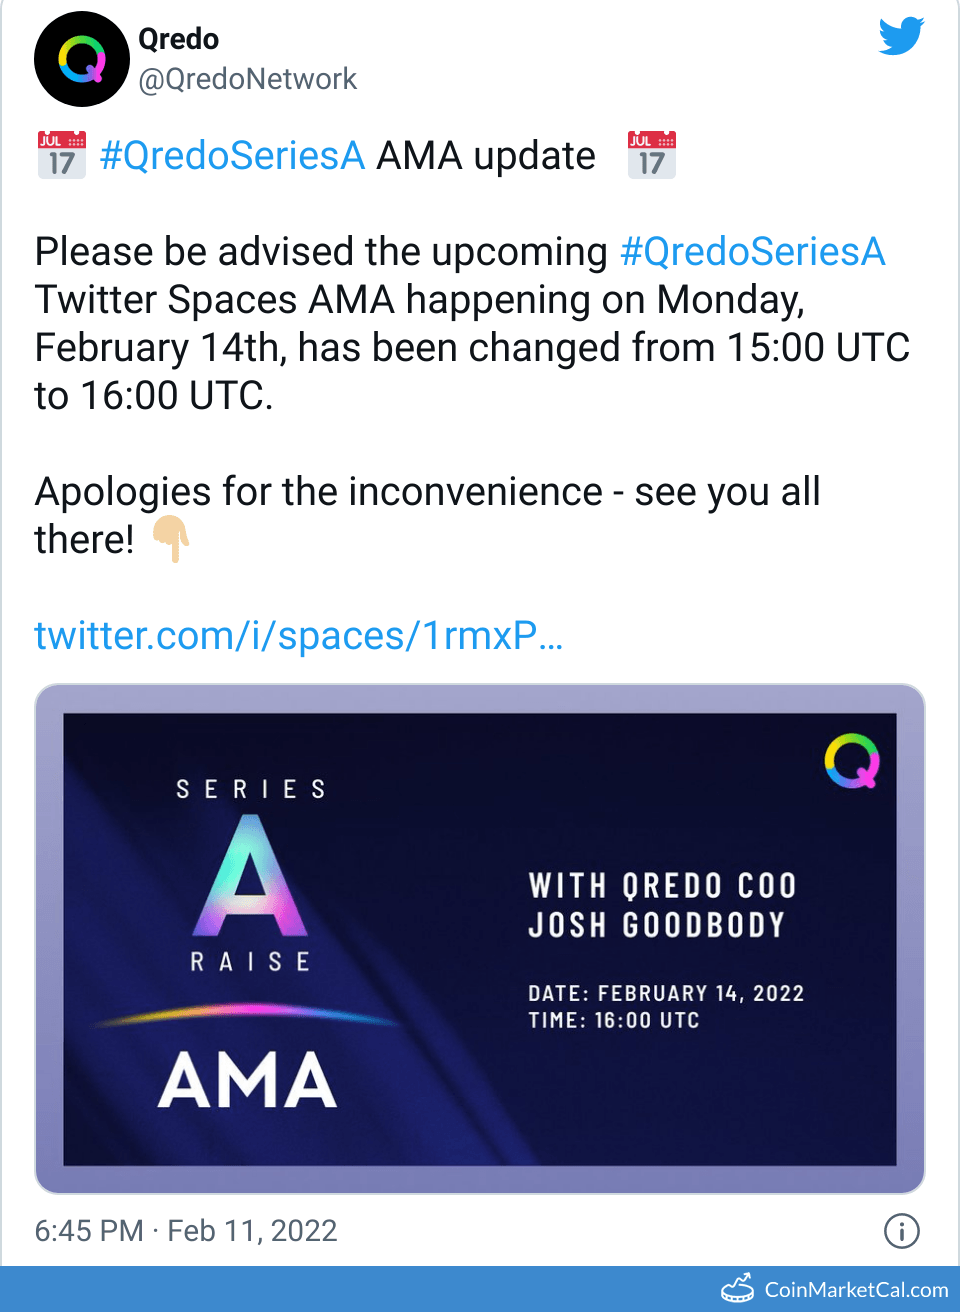Open the Qredo display name link
Screen dimensions: 960x1312
click(178, 39)
